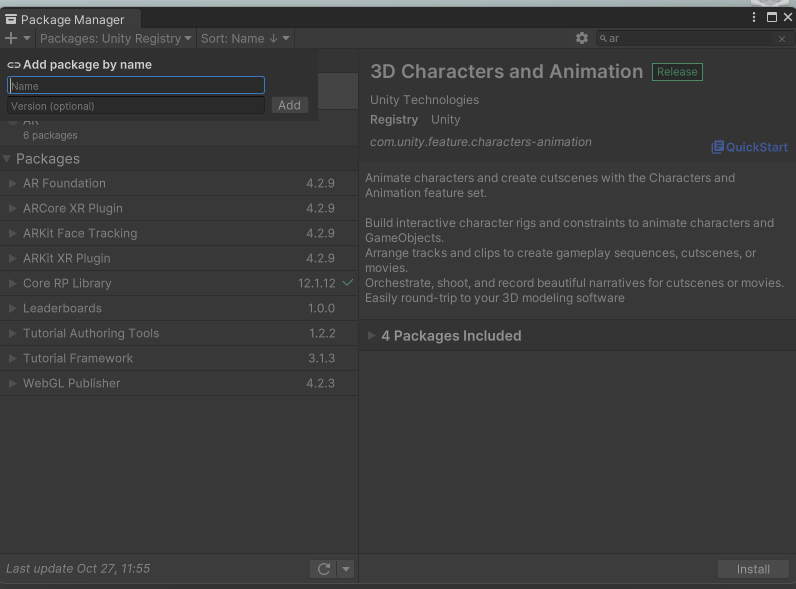Screen dimensions: 796x589
Task: Clear the search field with X icon
Action: (782, 39)
